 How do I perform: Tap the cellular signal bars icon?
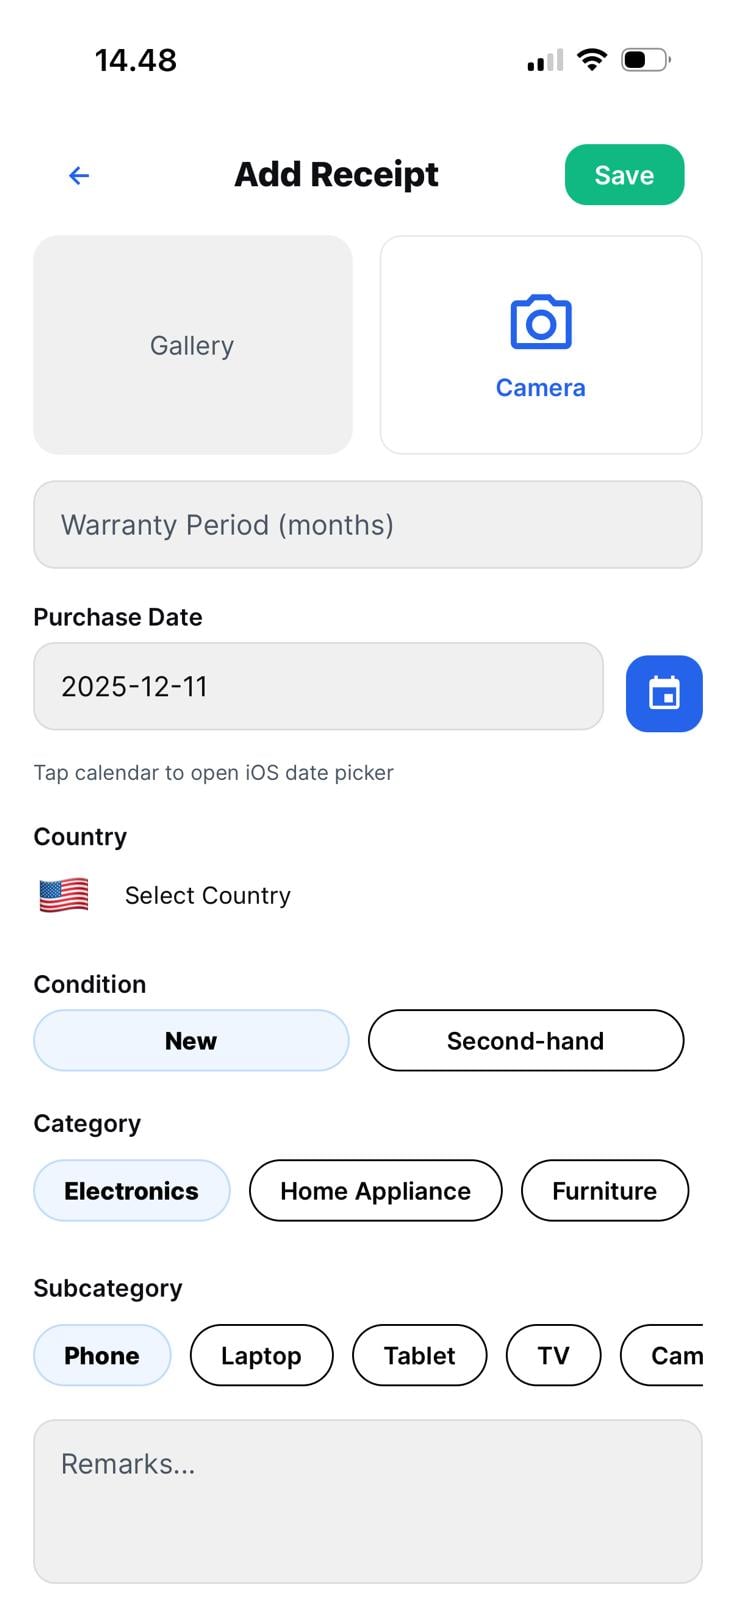tap(545, 61)
